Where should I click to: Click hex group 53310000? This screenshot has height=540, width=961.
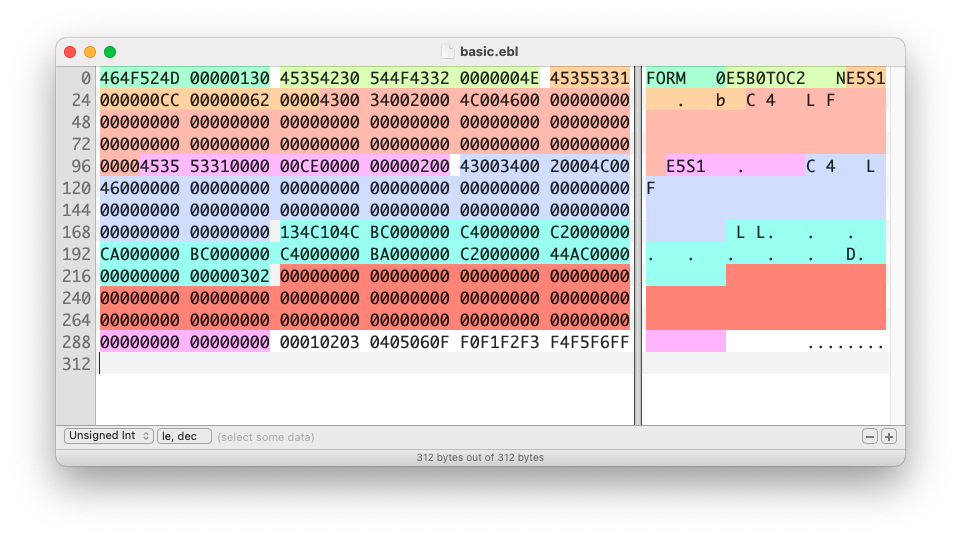point(229,166)
